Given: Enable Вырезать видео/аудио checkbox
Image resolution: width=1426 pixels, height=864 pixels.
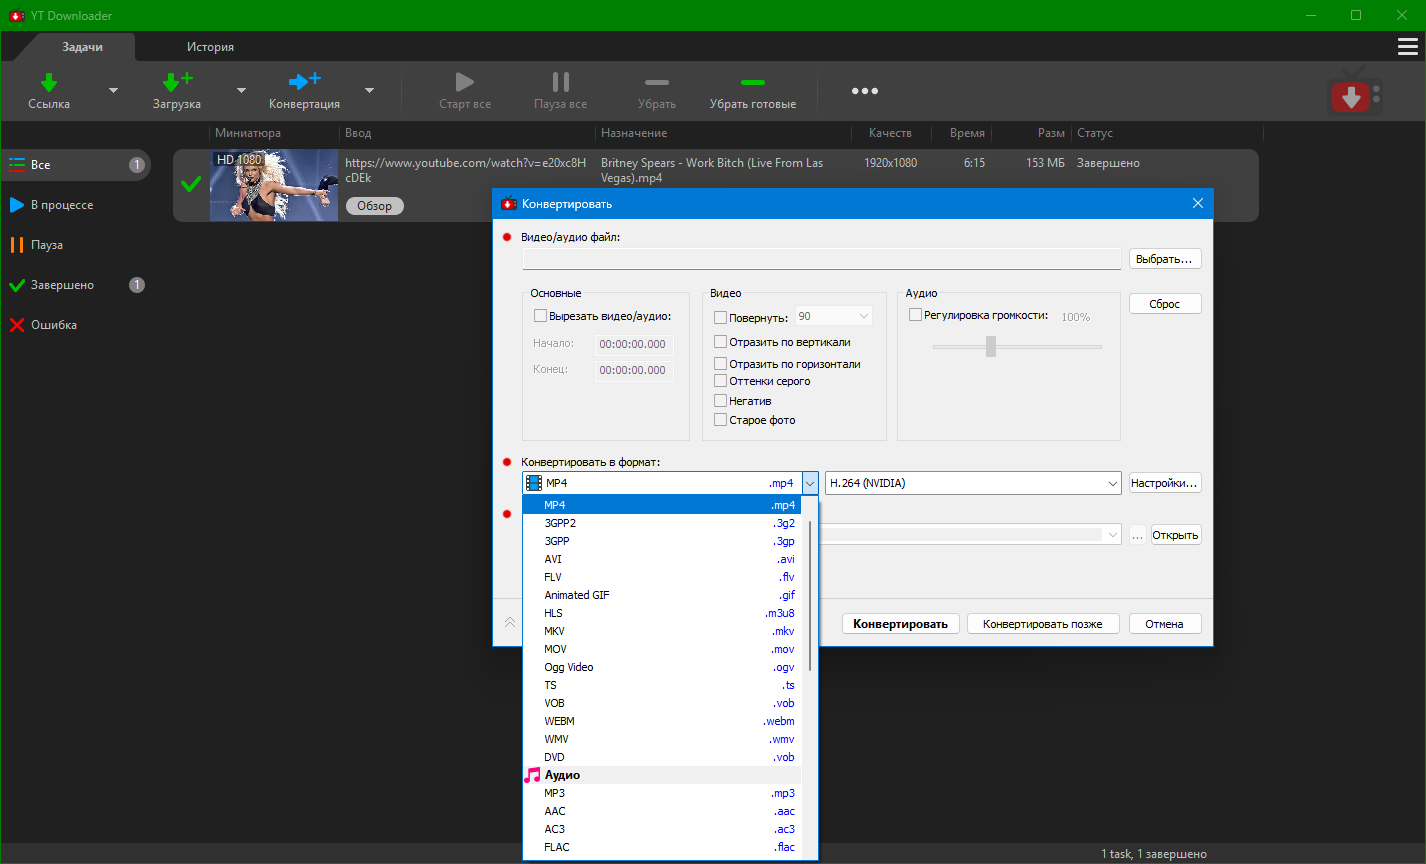Looking at the screenshot, I should (x=541, y=316).
